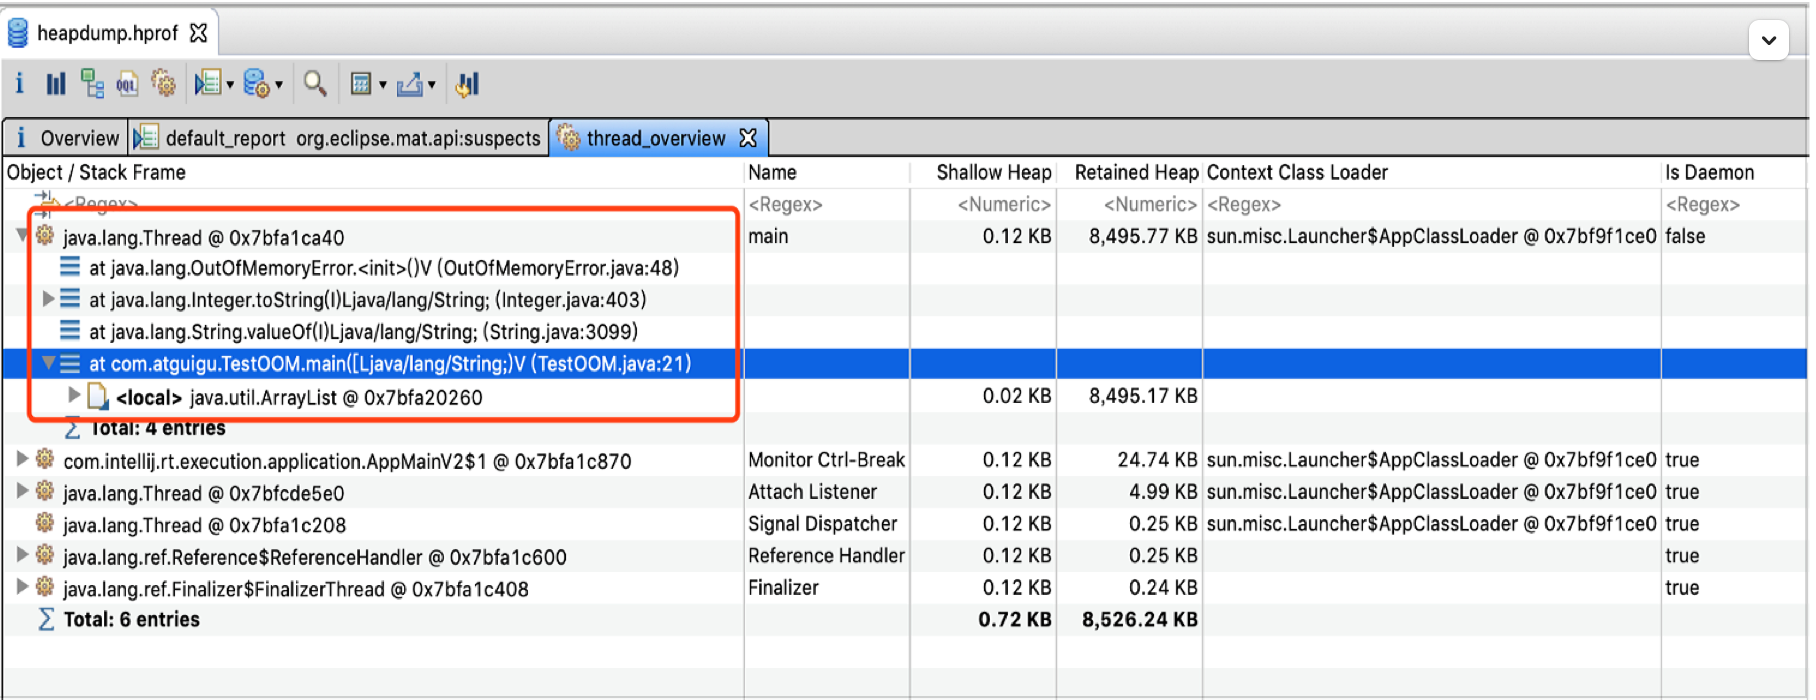The height and width of the screenshot is (700, 1816).
Task: Click the calculator retained size icon
Action: tap(361, 84)
